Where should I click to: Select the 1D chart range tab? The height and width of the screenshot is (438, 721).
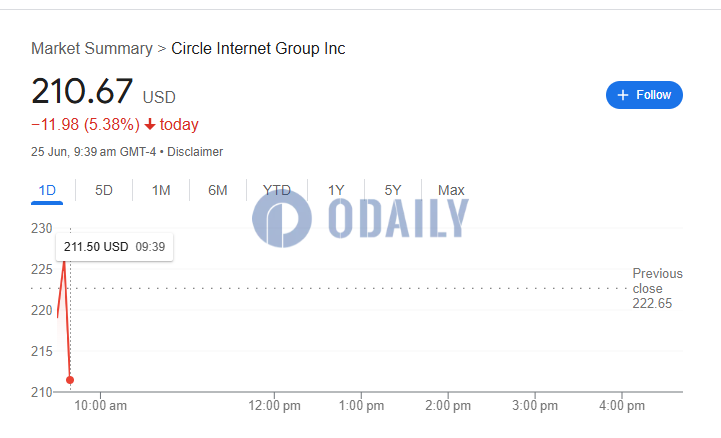47,190
